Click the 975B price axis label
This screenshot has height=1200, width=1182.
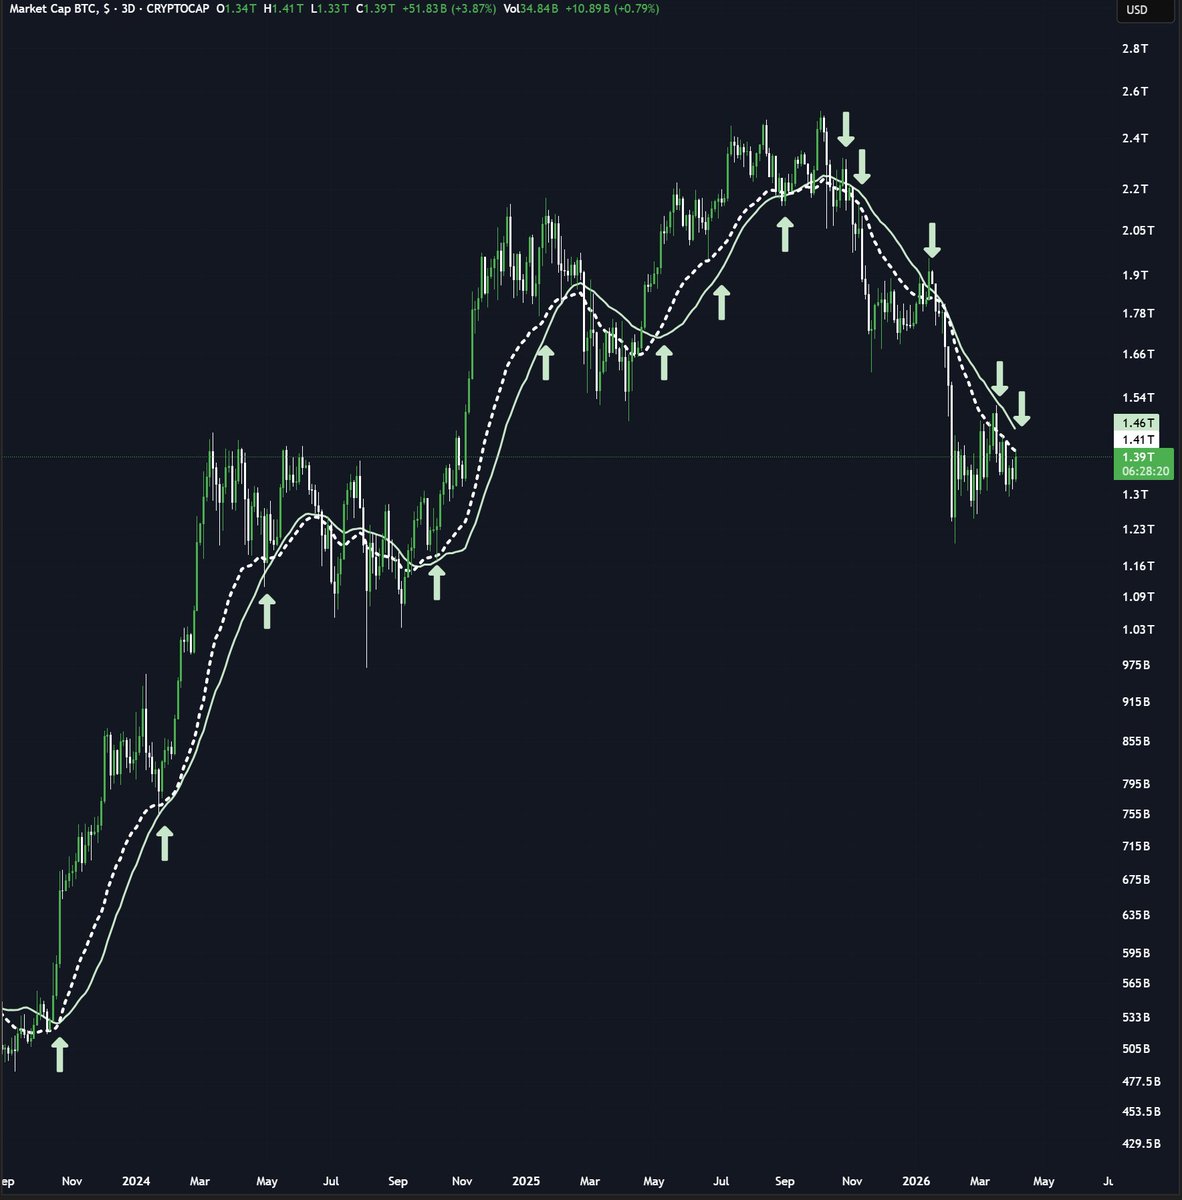1136,665
